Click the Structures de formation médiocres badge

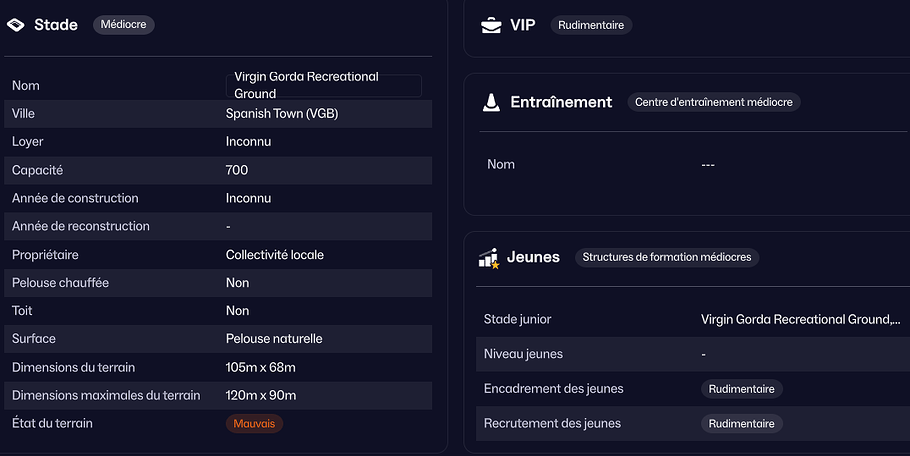tap(667, 257)
